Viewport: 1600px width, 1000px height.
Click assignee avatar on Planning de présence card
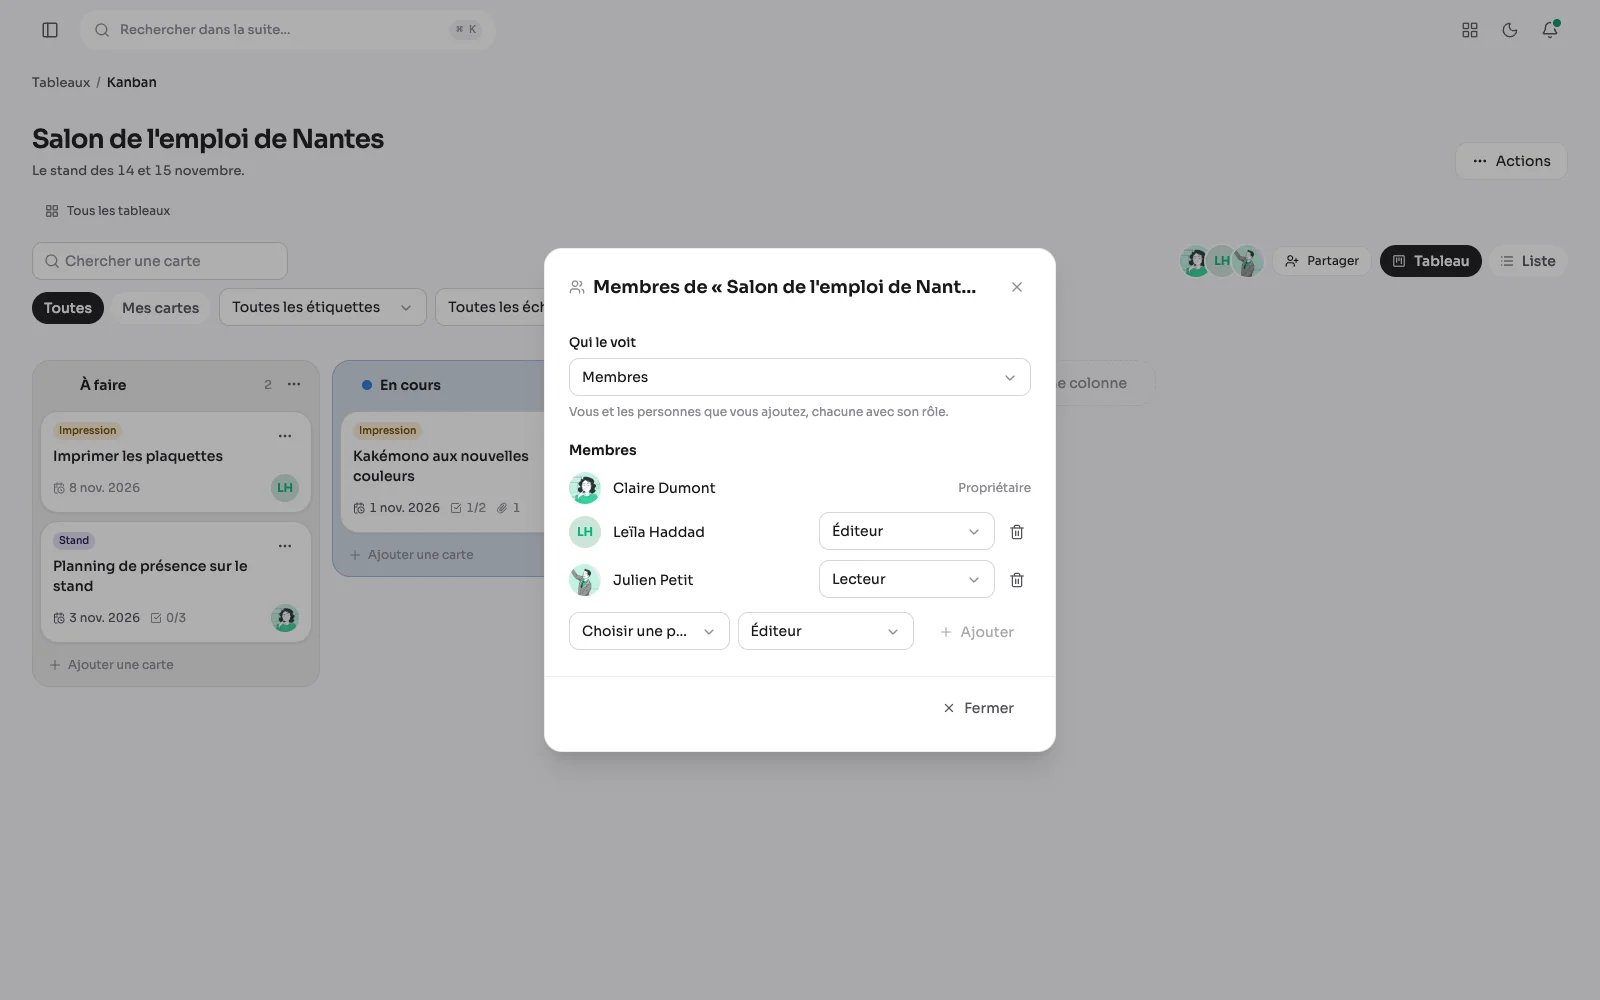[285, 618]
